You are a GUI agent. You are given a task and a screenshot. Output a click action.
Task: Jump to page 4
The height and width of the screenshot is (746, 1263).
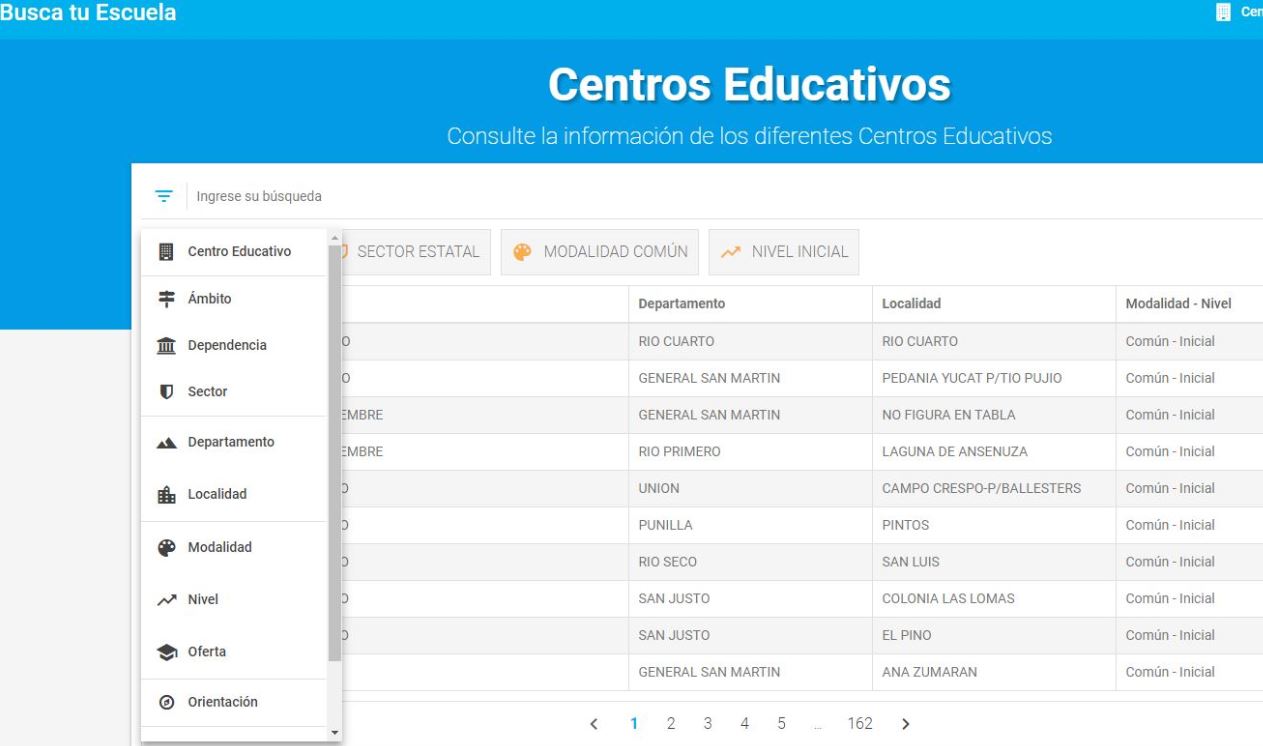tap(745, 723)
